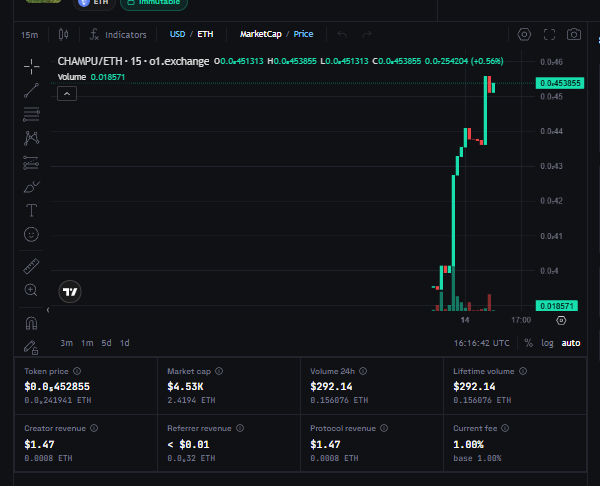Toggle auto scale mode
600x486 pixels.
571,343
